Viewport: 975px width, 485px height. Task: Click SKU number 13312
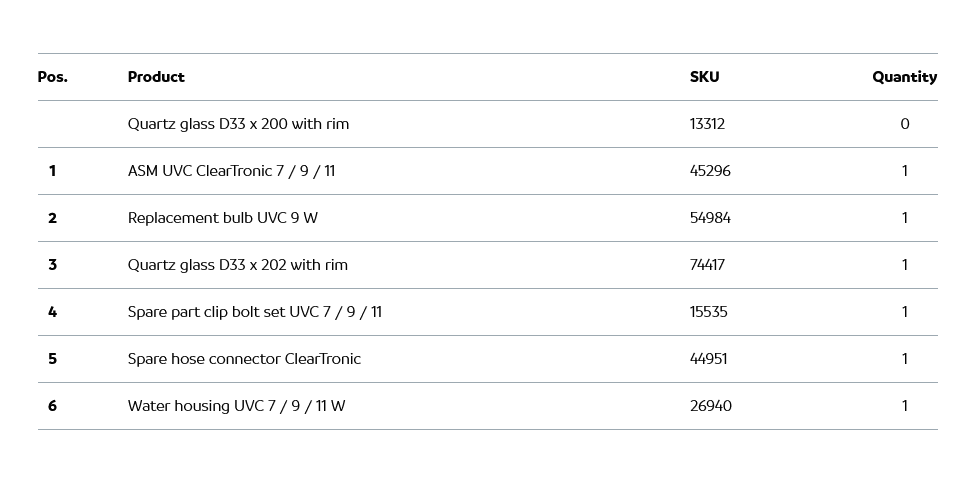[x=707, y=124]
